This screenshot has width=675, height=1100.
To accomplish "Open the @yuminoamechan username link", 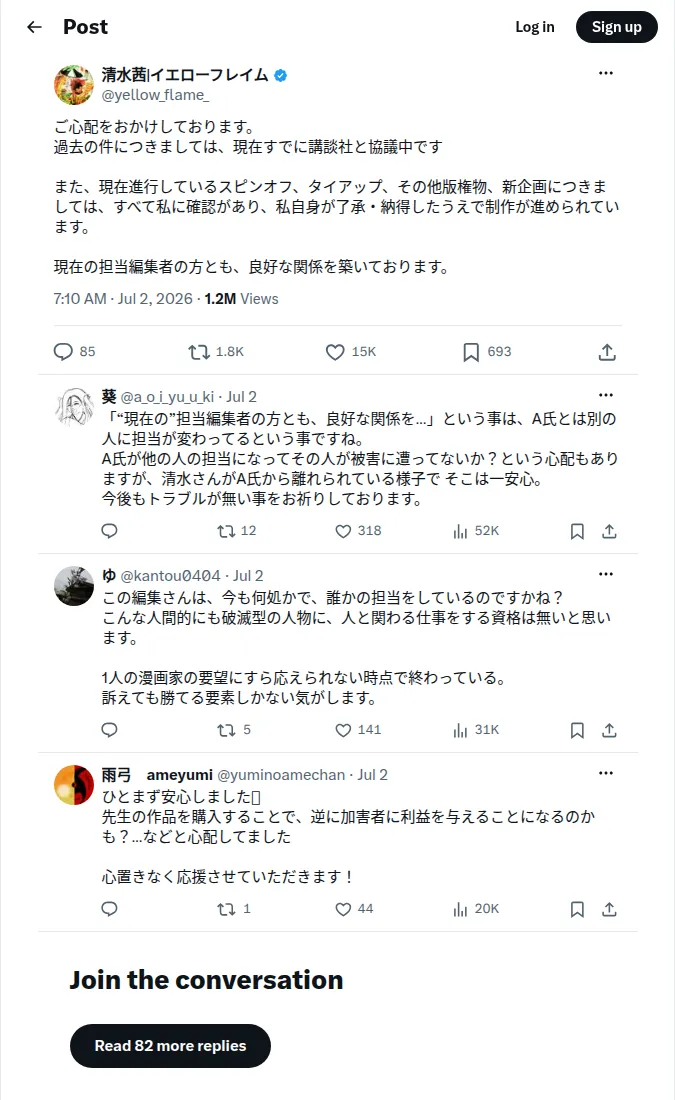I will point(281,774).
